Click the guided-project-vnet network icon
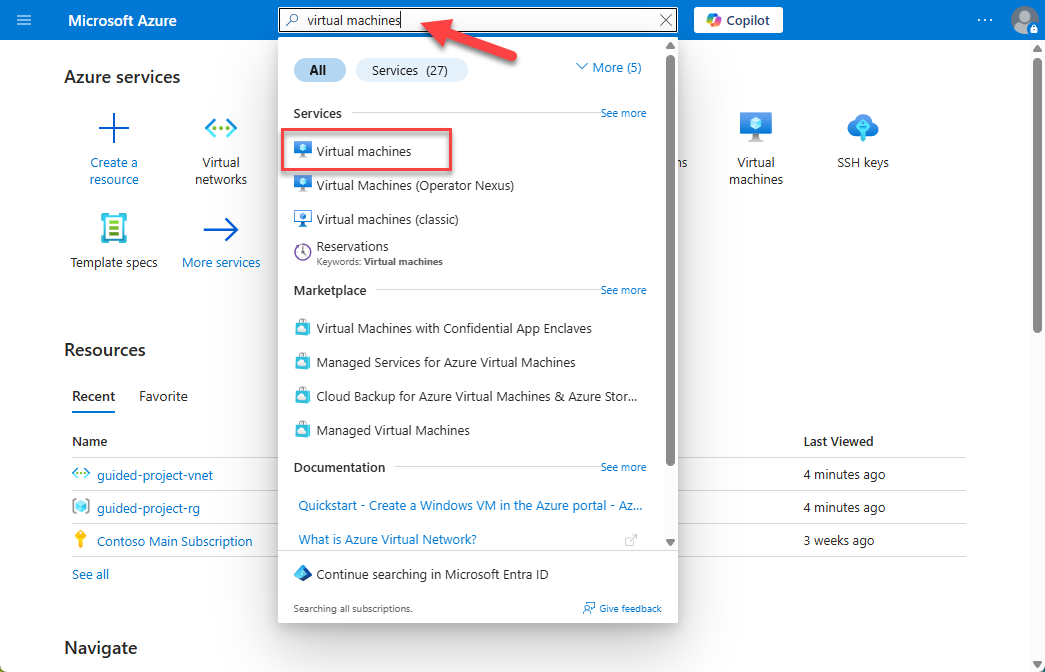1045x672 pixels. (81, 473)
